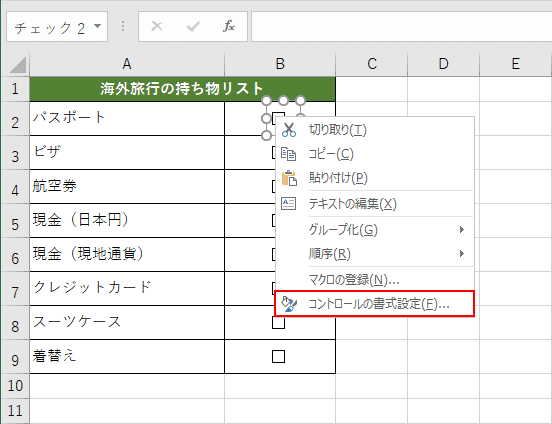This screenshot has height=424, width=552.
Task: Click the cell 現金（現地通貨）
Action: pos(127,254)
